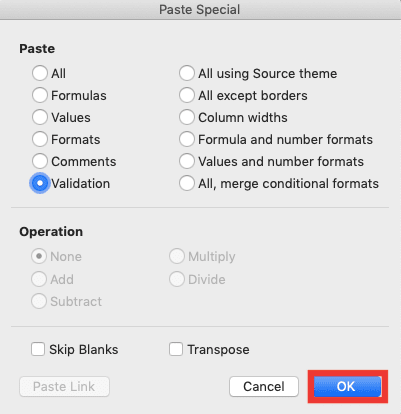
Task: Click the Cancel button
Action: tap(264, 386)
